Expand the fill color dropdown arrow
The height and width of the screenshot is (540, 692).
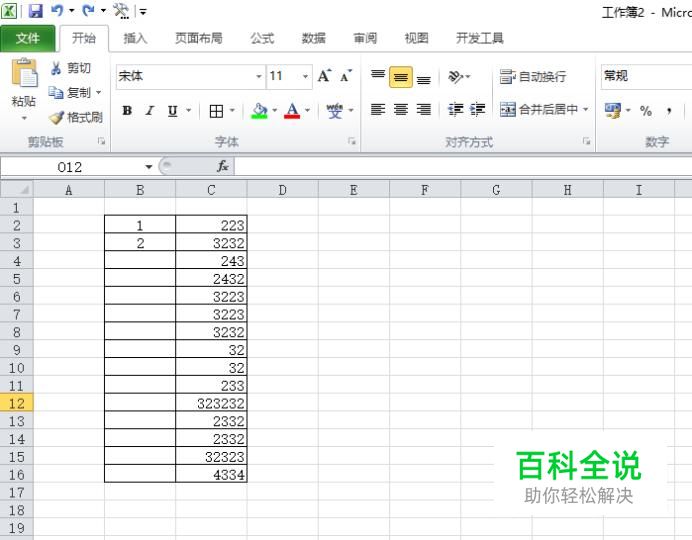tap(274, 110)
